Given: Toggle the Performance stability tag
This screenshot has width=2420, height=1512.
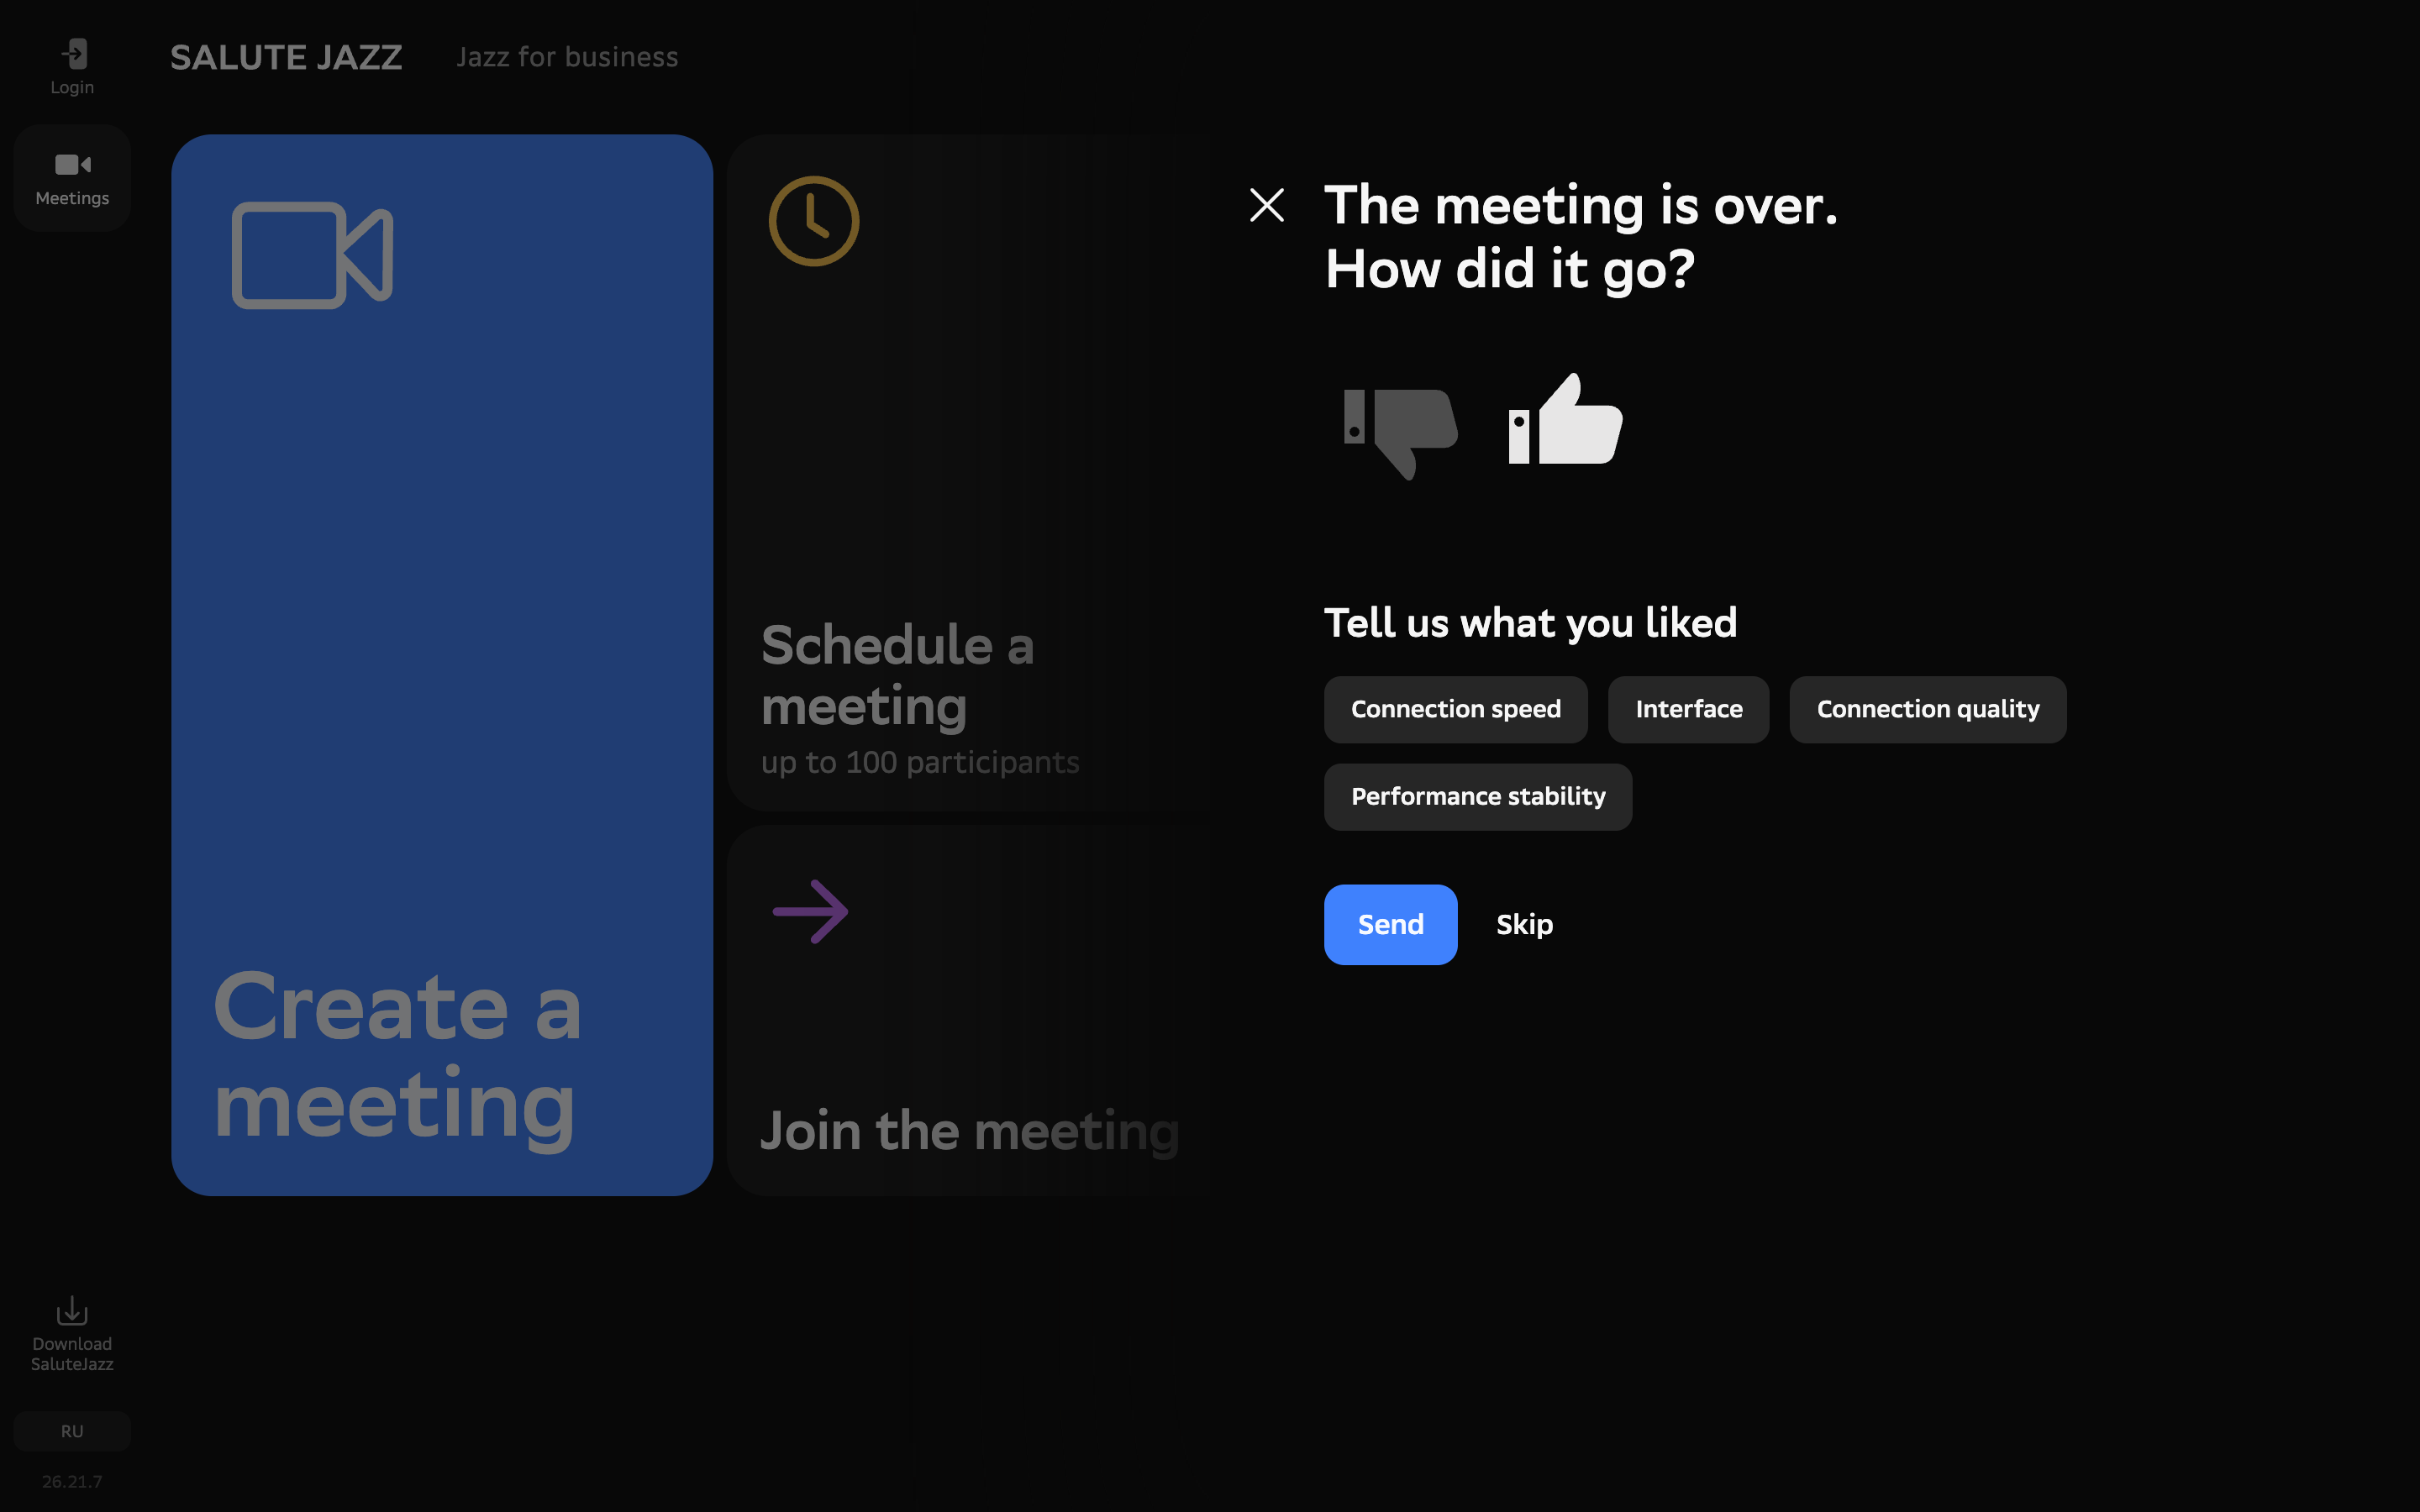Looking at the screenshot, I should (x=1478, y=797).
